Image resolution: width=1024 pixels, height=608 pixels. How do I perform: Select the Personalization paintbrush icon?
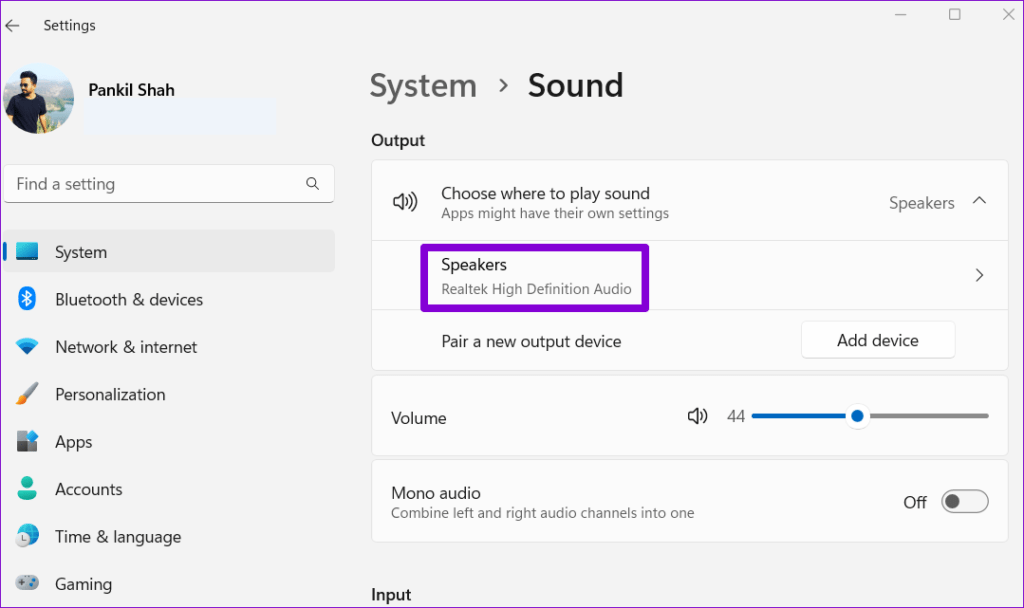tap(27, 394)
